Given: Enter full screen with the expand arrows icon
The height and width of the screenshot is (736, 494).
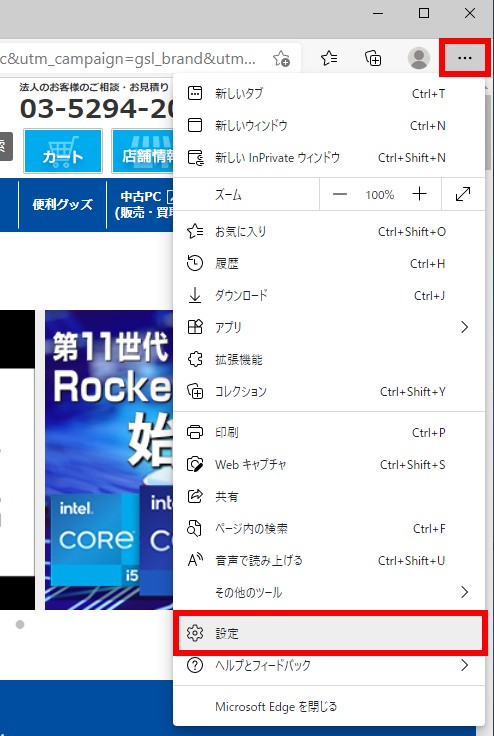Looking at the screenshot, I should pos(463,194).
